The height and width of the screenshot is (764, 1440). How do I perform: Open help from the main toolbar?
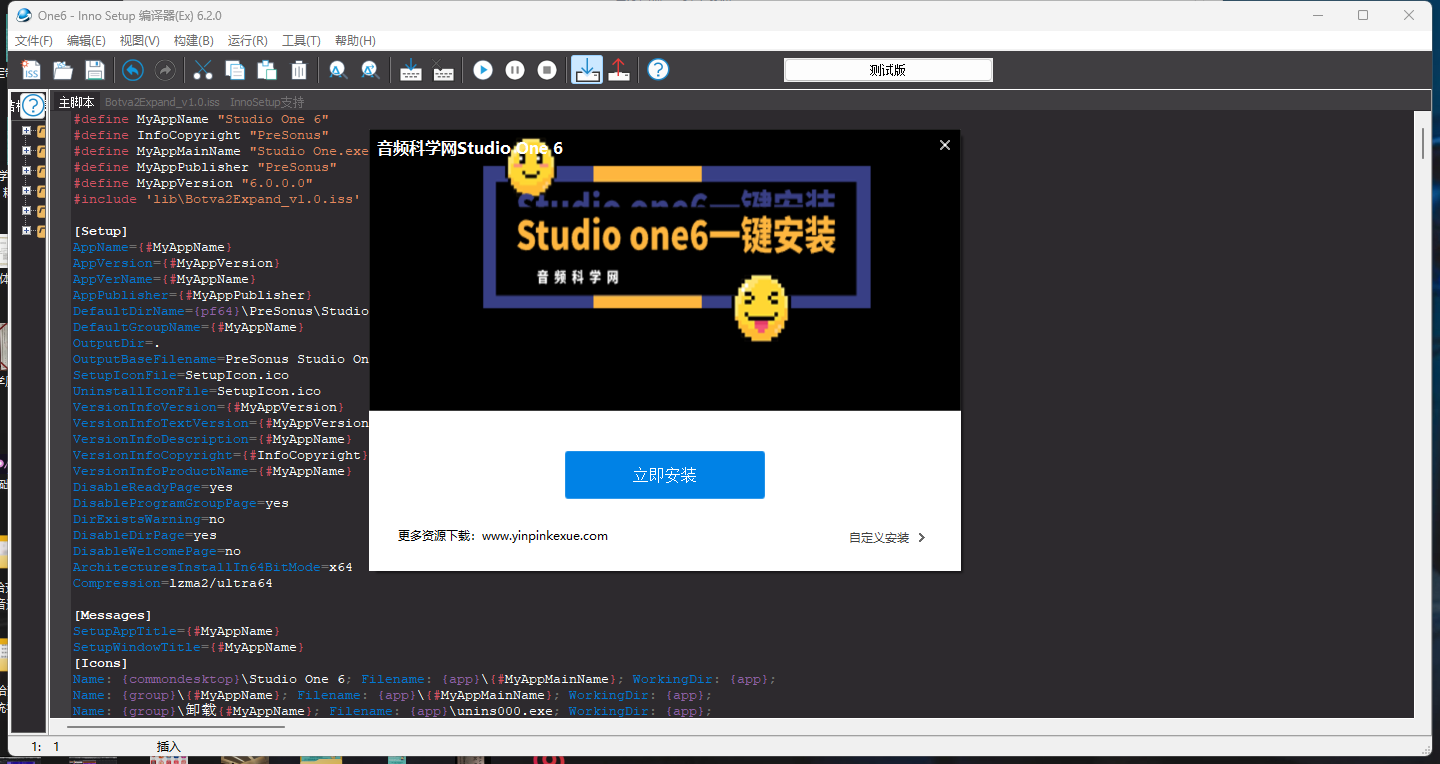point(658,70)
